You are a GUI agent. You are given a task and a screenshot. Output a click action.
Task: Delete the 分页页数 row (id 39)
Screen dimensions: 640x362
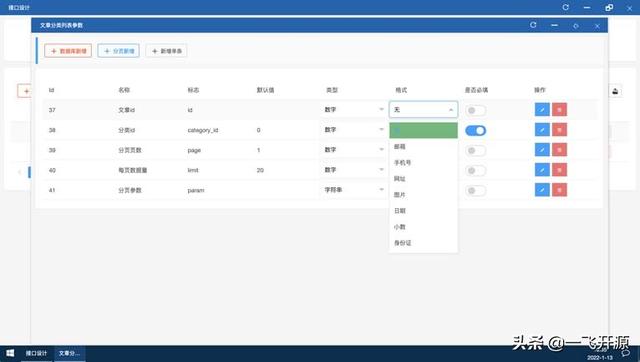point(559,150)
